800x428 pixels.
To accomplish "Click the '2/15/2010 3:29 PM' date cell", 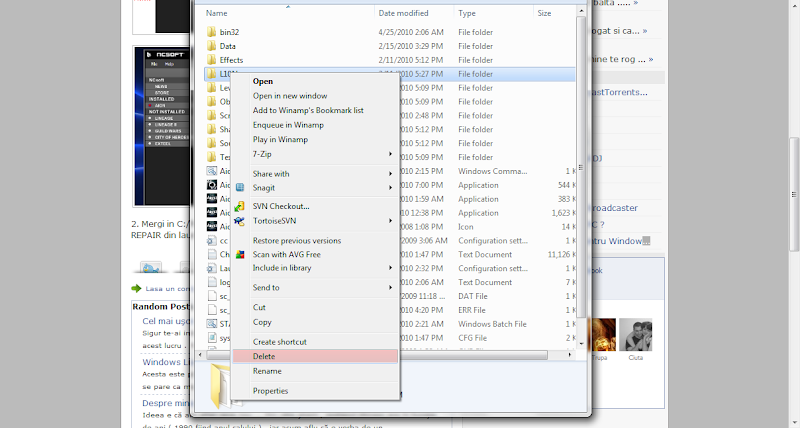I will pos(411,46).
